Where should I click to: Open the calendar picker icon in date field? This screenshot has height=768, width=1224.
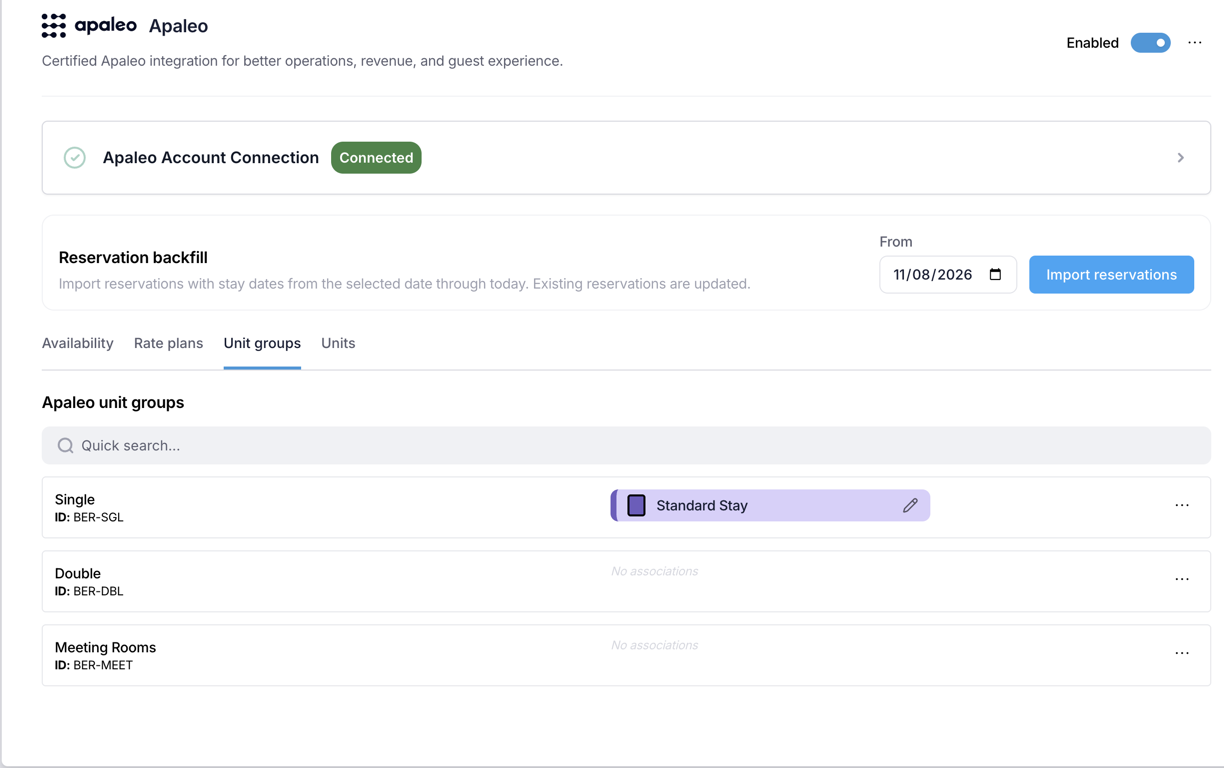click(x=995, y=275)
